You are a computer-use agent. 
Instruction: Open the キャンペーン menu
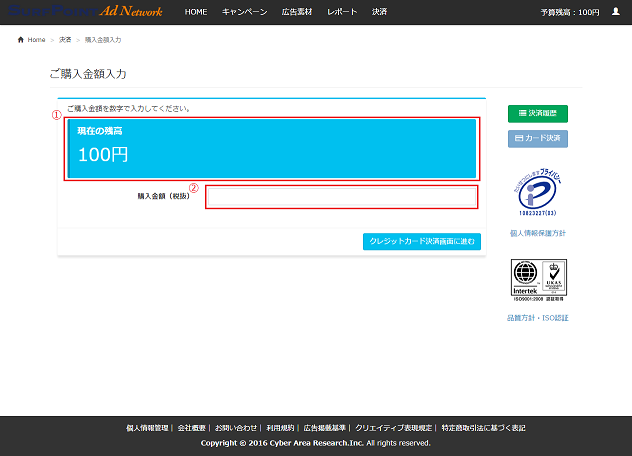pyautogui.click(x=244, y=12)
